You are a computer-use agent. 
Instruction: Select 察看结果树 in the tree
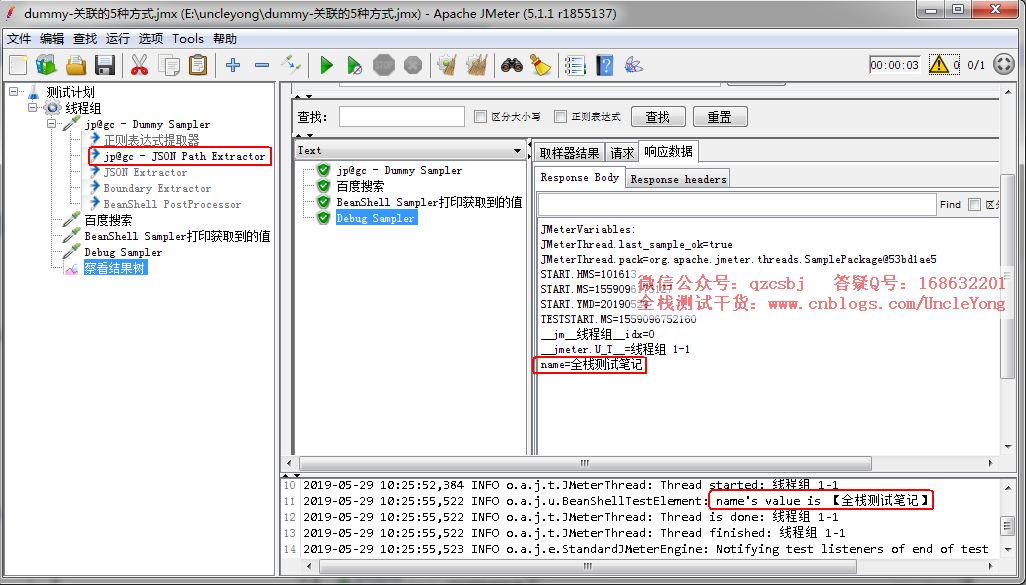[x=115, y=268]
